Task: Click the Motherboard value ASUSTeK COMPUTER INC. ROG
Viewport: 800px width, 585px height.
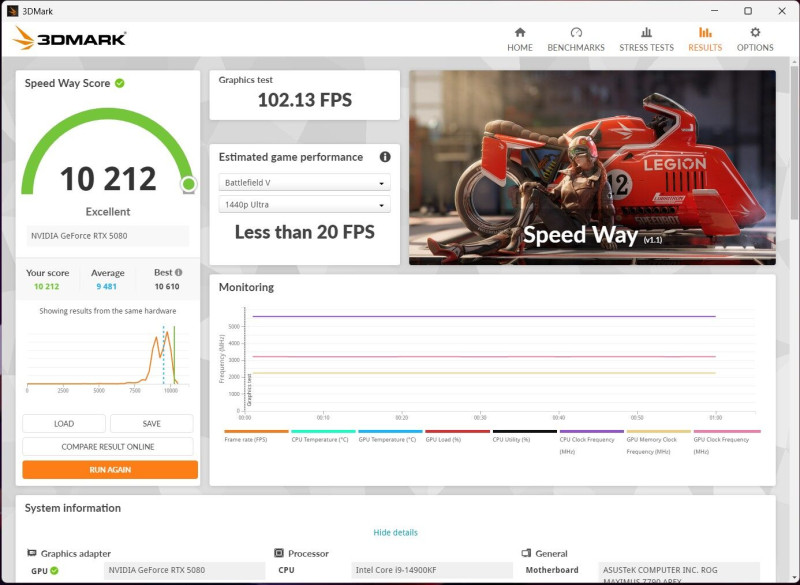Action: [679, 572]
